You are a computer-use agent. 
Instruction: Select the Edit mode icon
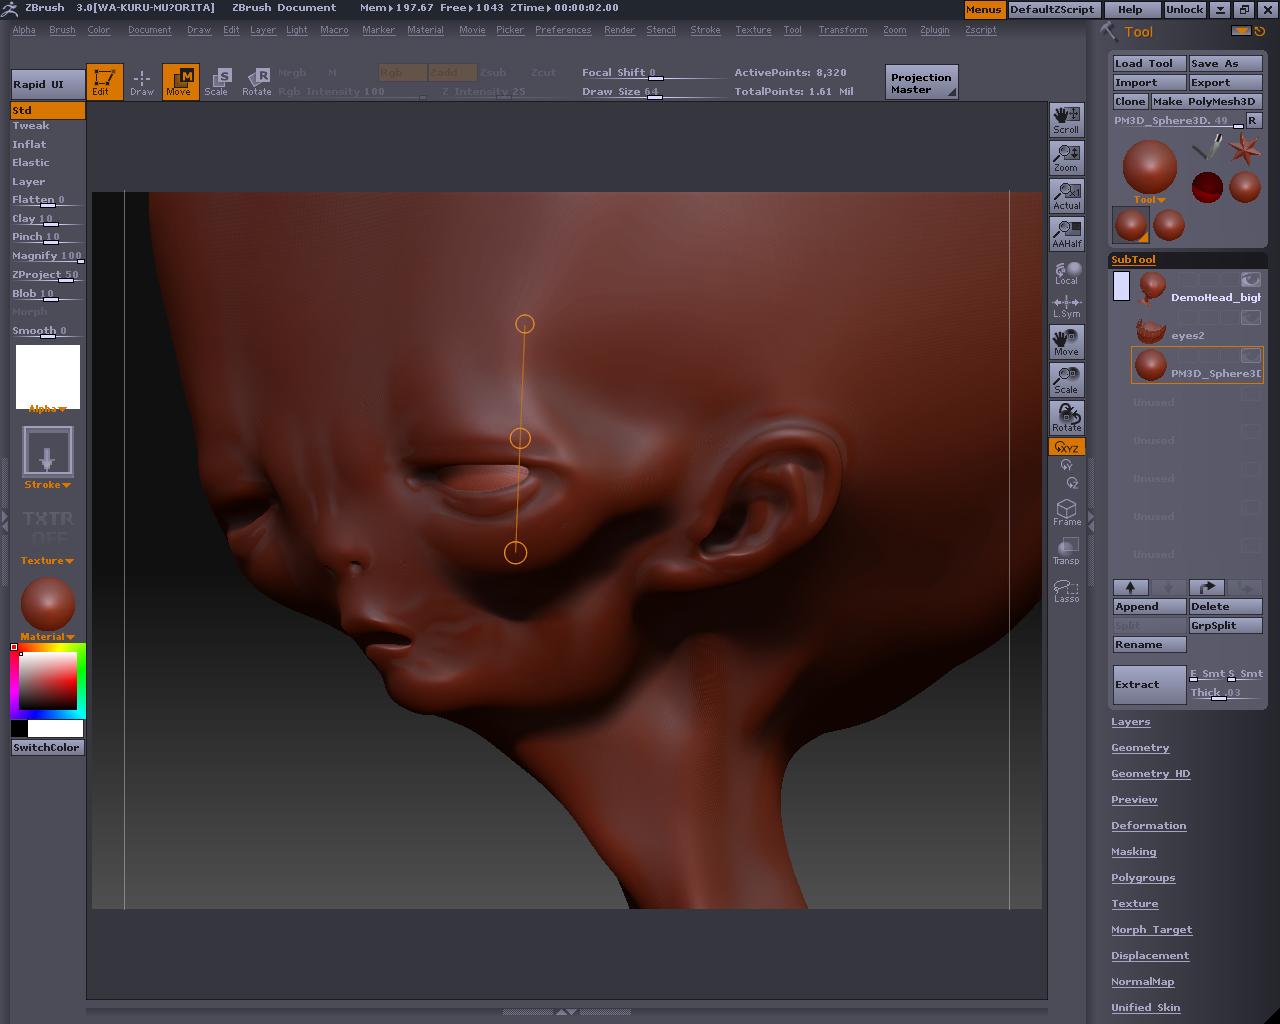pyautogui.click(x=104, y=82)
